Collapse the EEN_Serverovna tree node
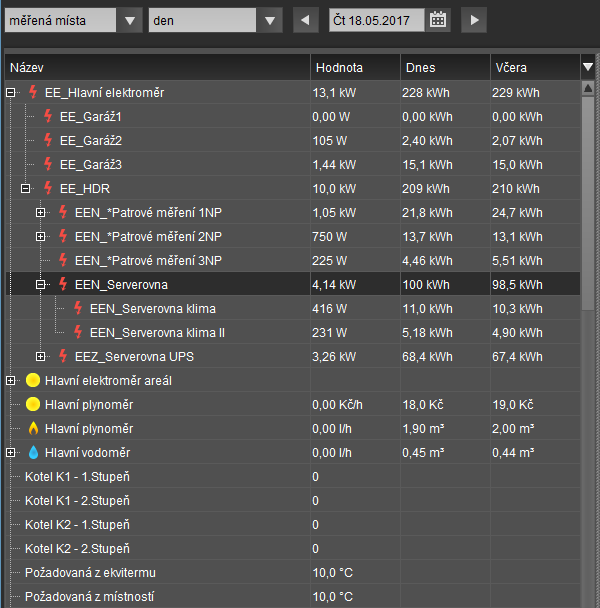This screenshot has height=608, width=600. tap(41, 285)
